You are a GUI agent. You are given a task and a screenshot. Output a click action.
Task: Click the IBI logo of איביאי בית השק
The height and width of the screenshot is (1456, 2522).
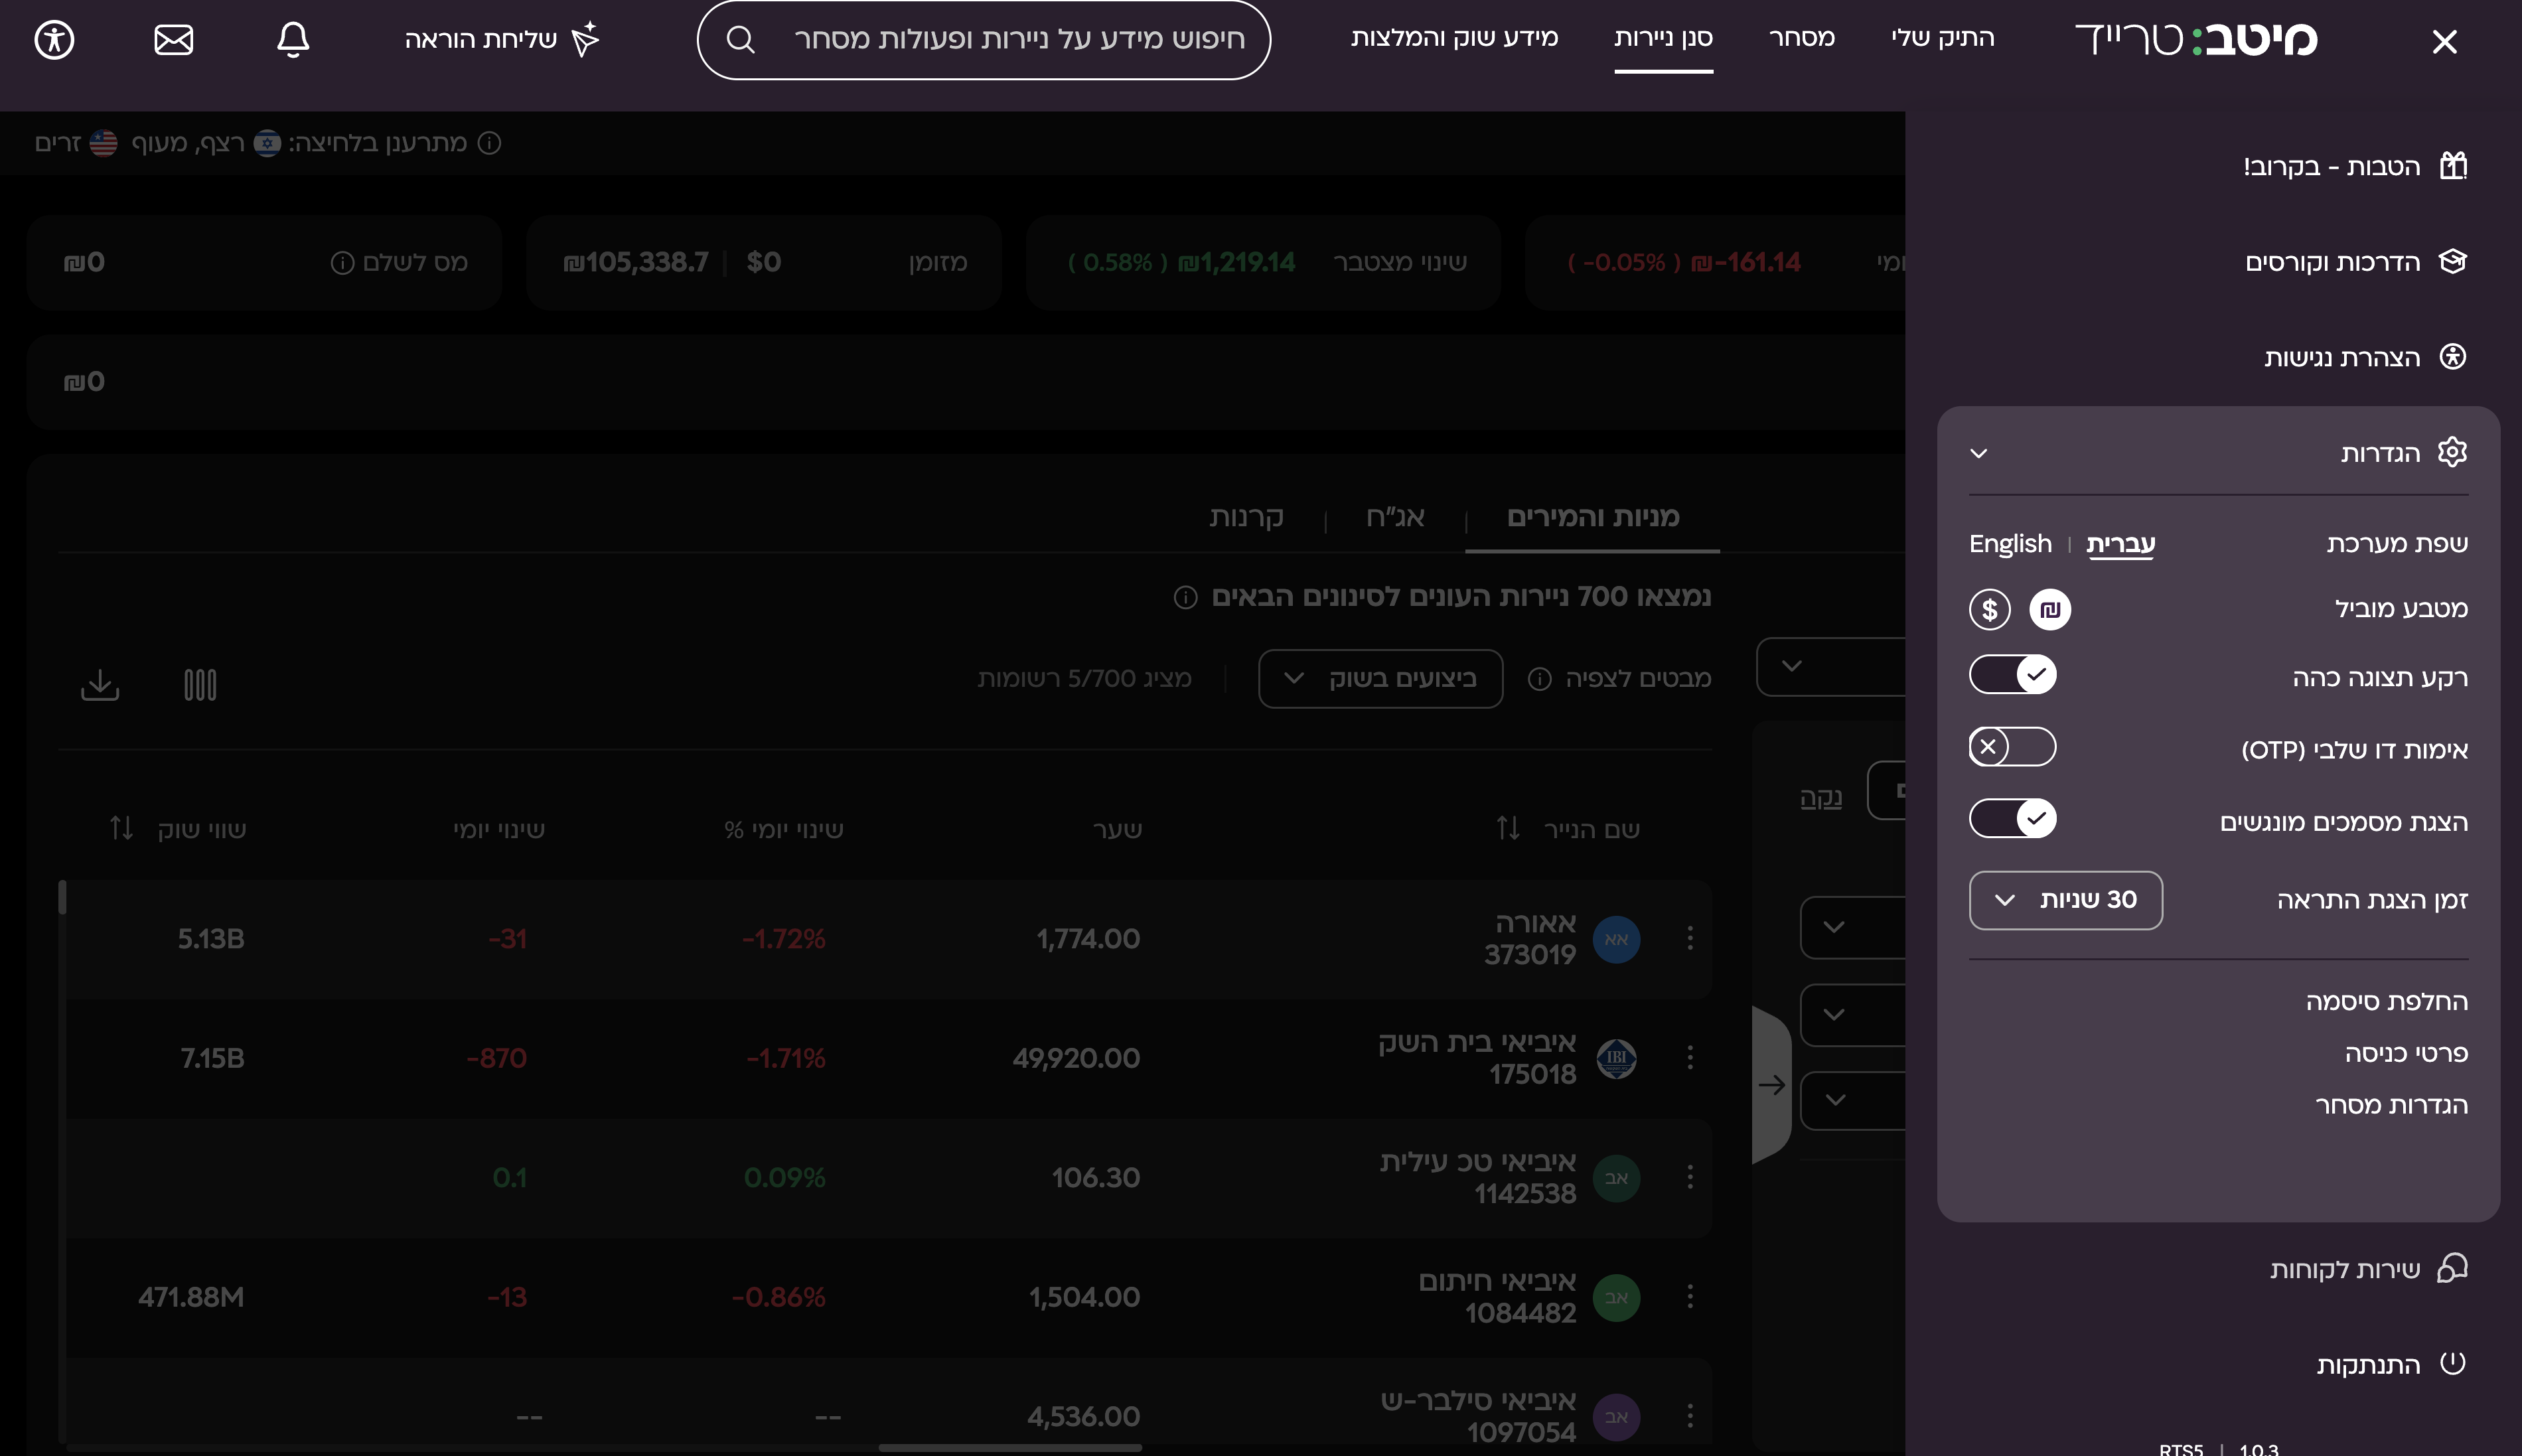(x=1616, y=1058)
